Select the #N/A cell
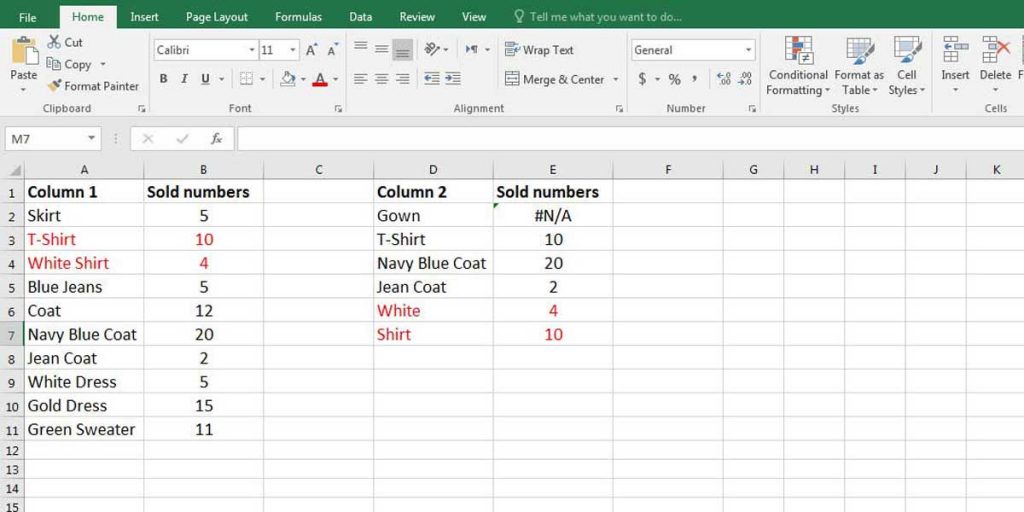1024x512 pixels. click(x=553, y=216)
